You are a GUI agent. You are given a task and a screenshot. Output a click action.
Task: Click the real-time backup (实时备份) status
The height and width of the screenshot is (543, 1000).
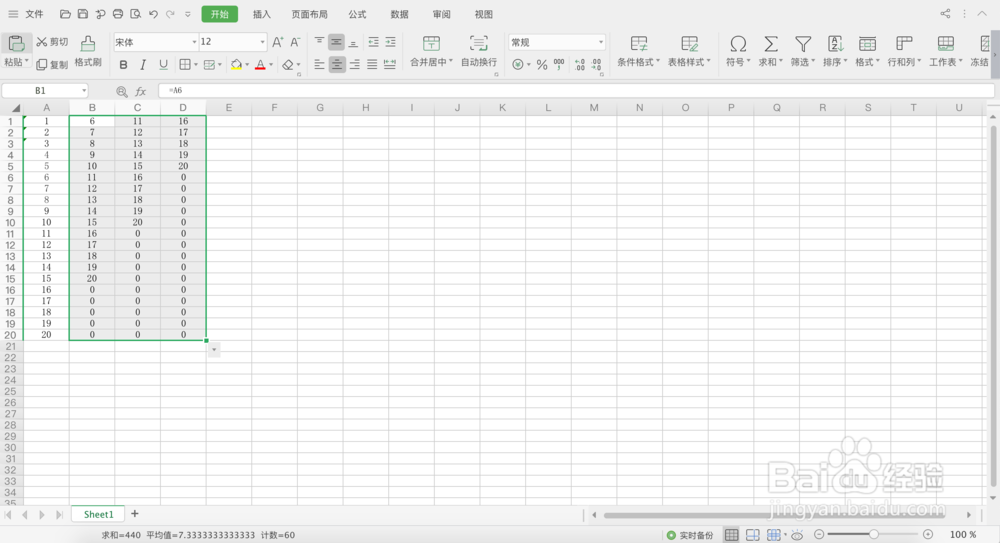click(690, 535)
